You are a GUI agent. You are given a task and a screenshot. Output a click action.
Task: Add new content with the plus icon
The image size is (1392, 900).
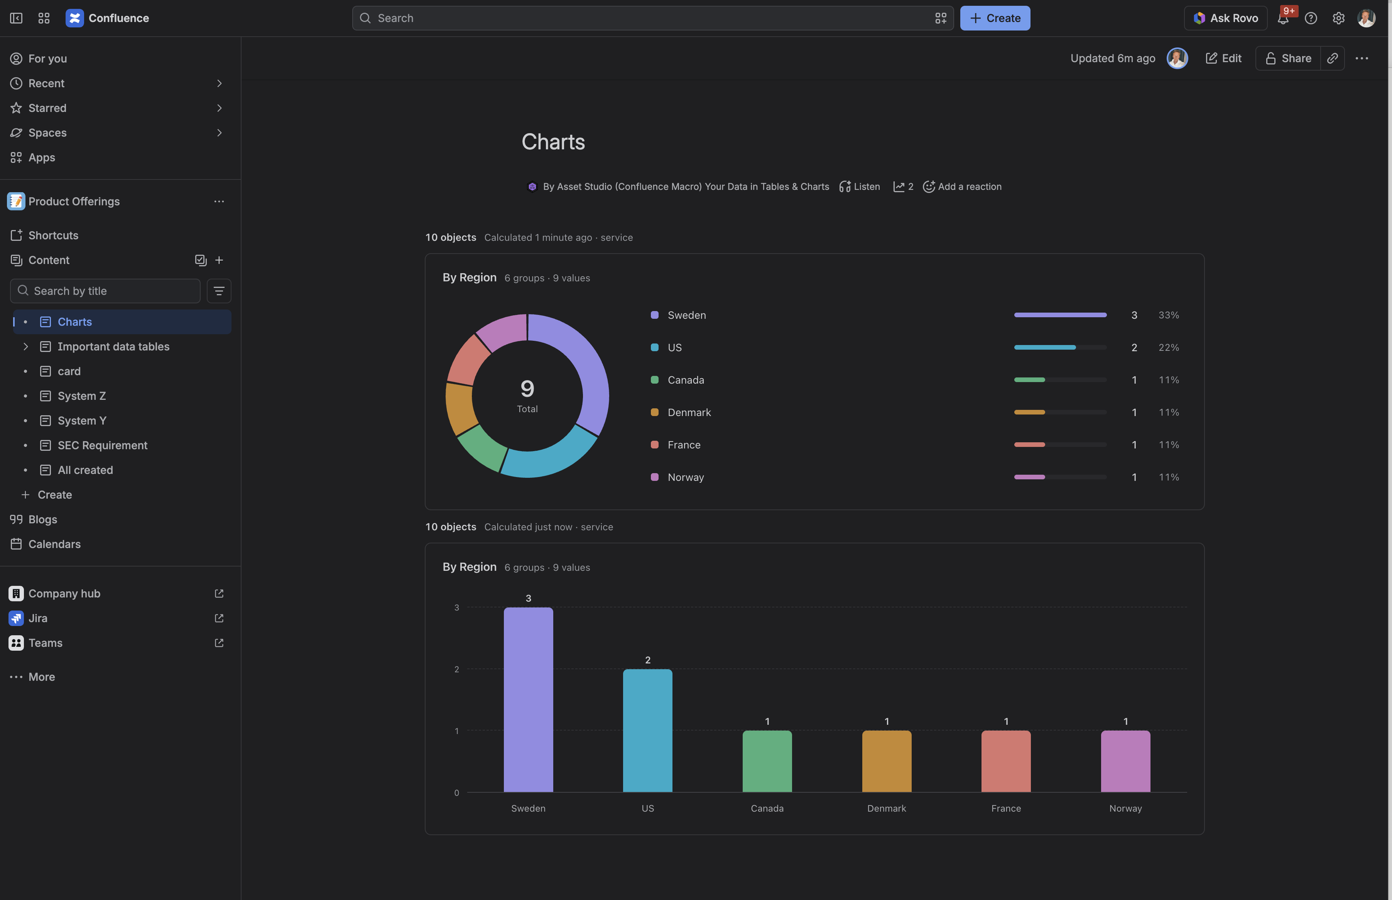point(219,260)
